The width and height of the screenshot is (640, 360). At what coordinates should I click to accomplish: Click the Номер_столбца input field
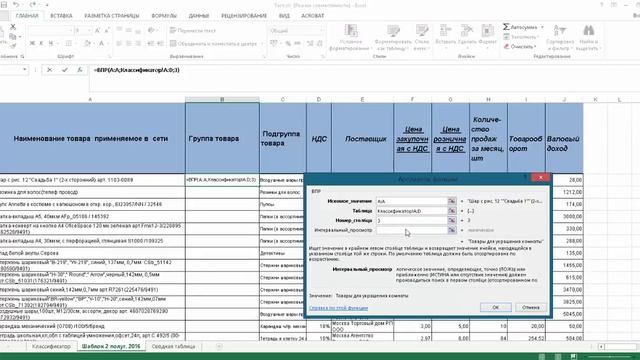[x=411, y=220]
